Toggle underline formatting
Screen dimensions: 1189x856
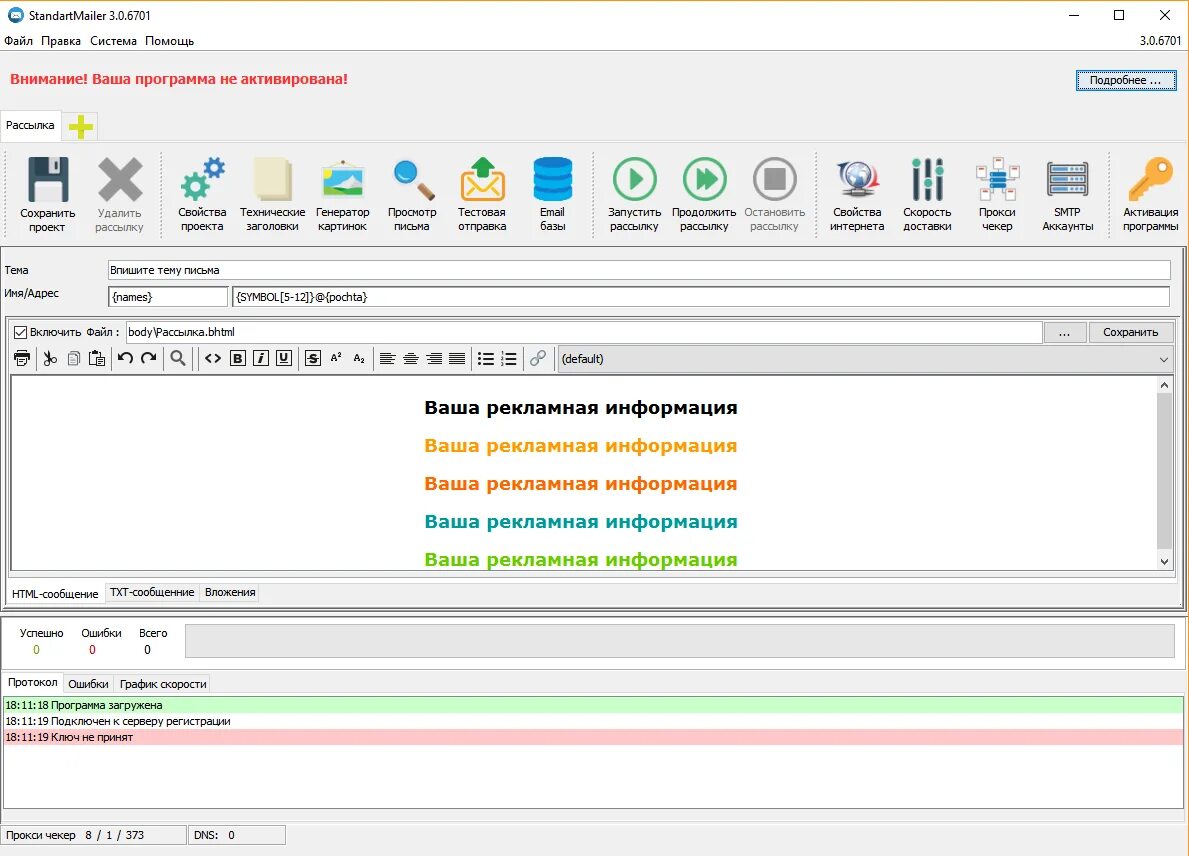point(284,359)
